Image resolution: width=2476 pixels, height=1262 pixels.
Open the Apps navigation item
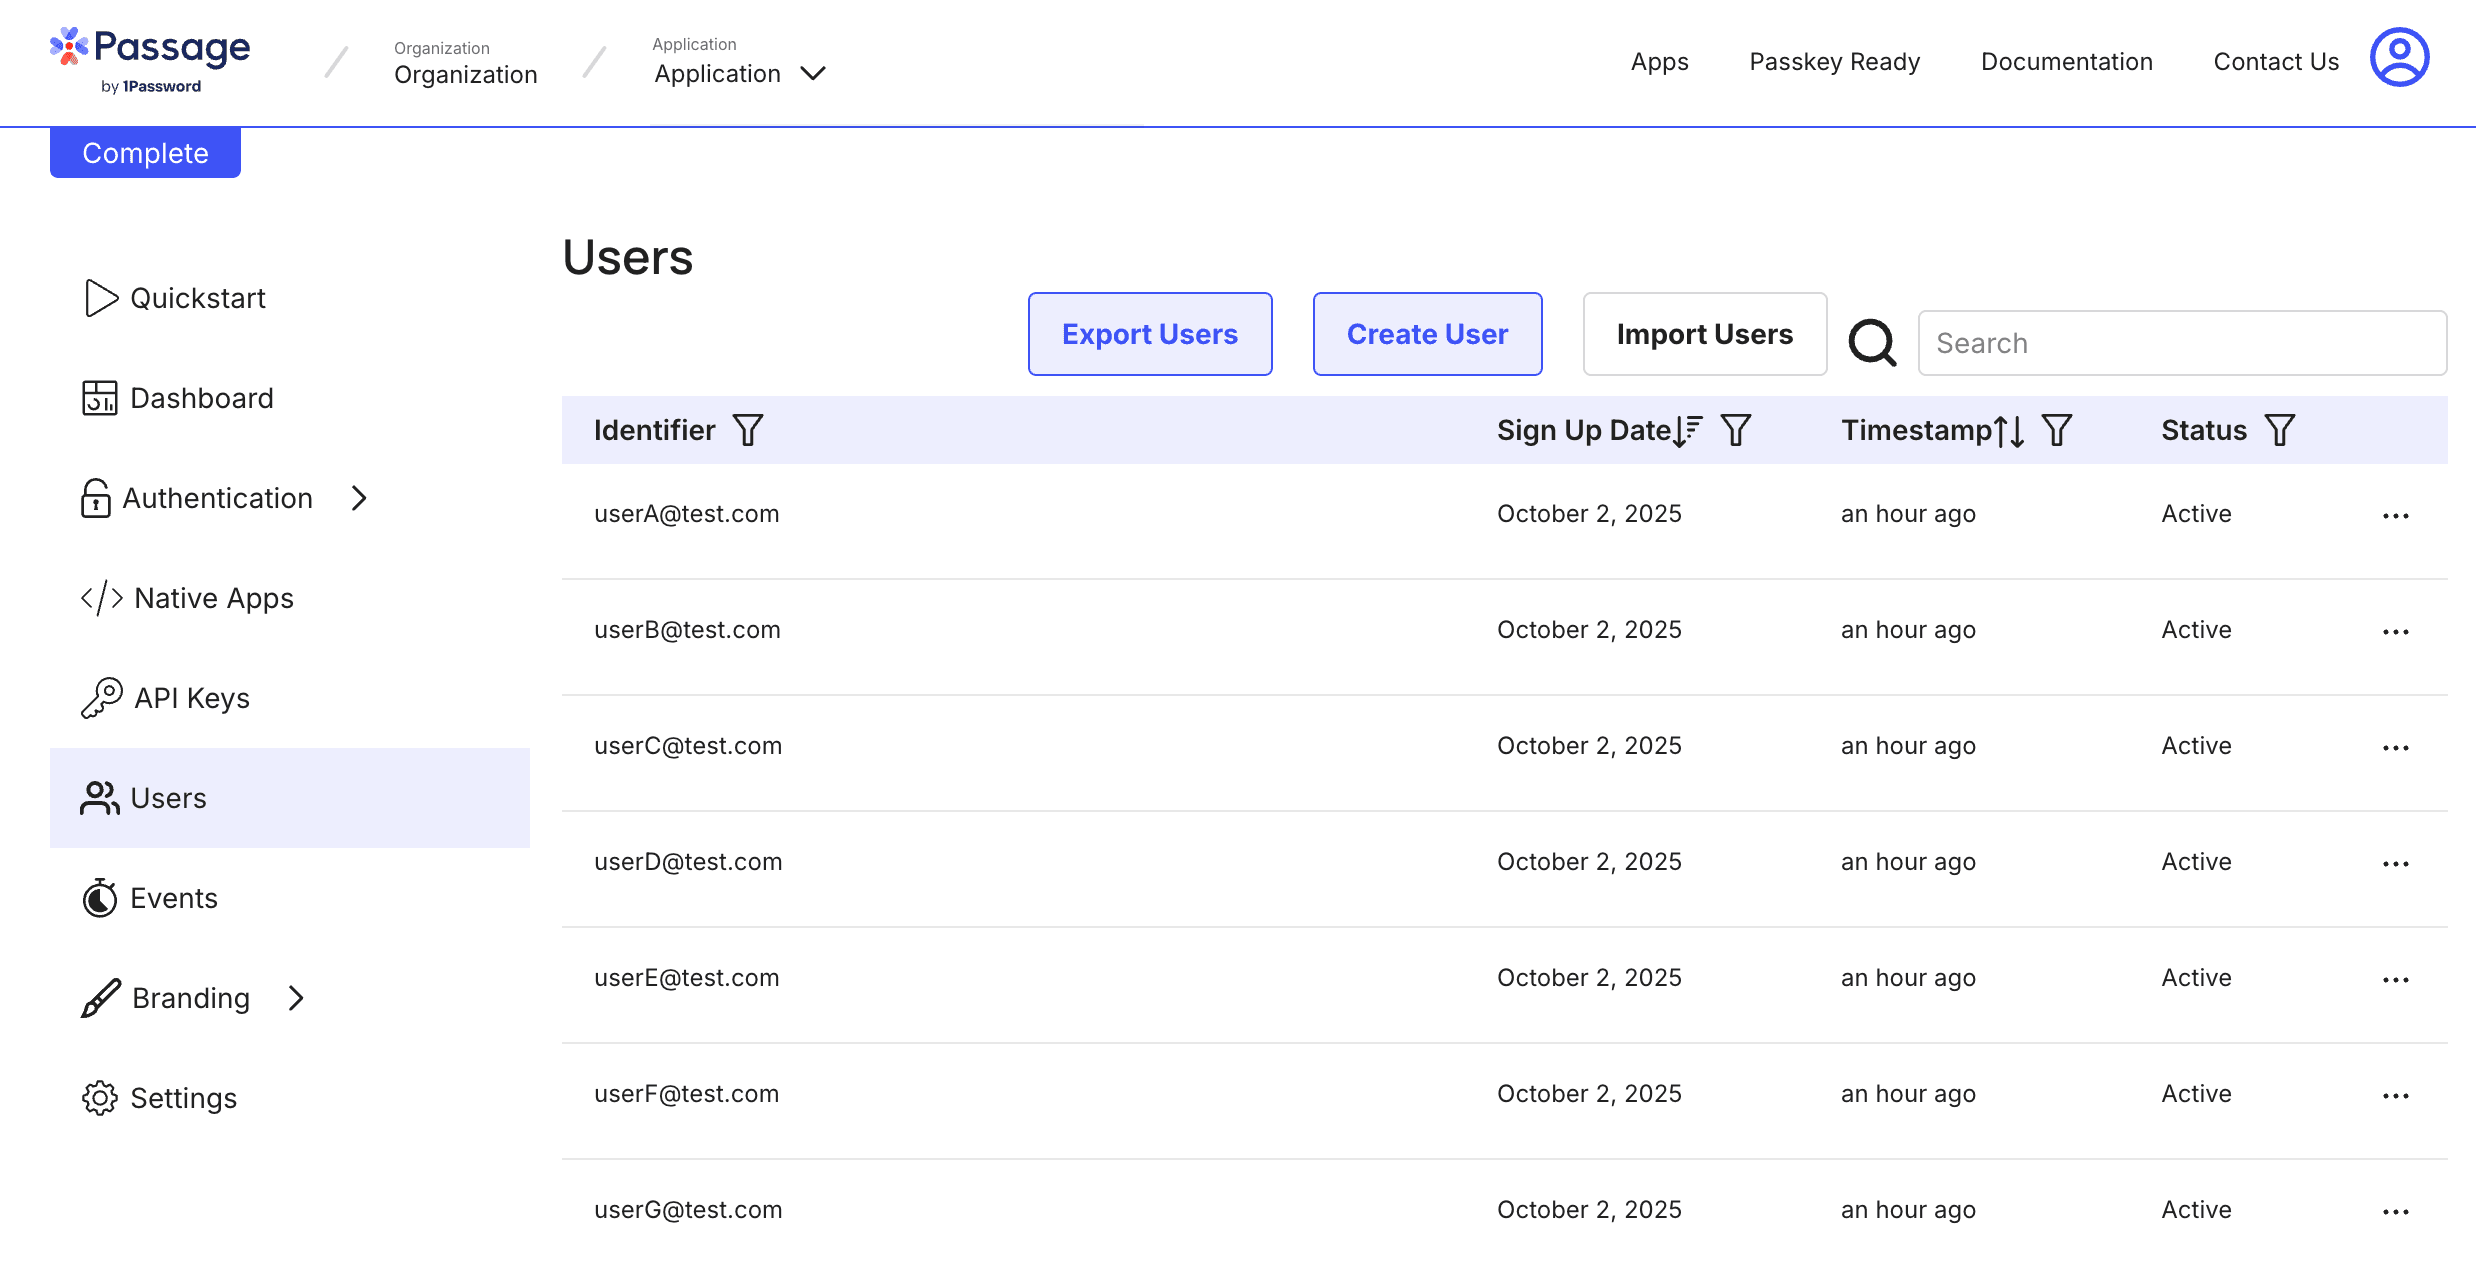1659,61
